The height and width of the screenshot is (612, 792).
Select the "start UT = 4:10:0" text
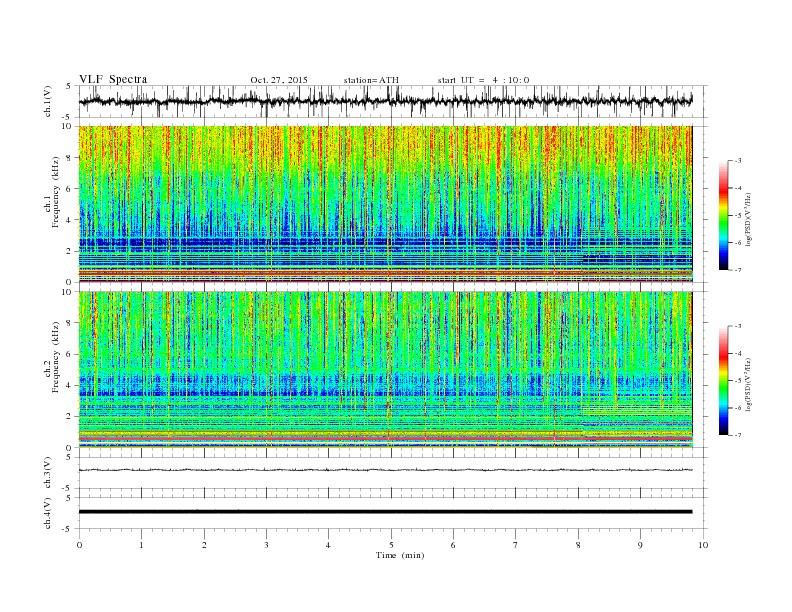click(x=483, y=80)
